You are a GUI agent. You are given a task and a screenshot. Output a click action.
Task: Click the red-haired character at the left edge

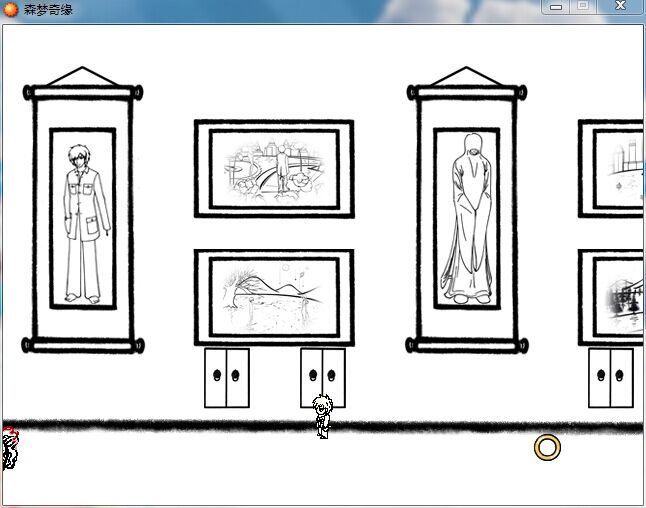tap(10, 448)
